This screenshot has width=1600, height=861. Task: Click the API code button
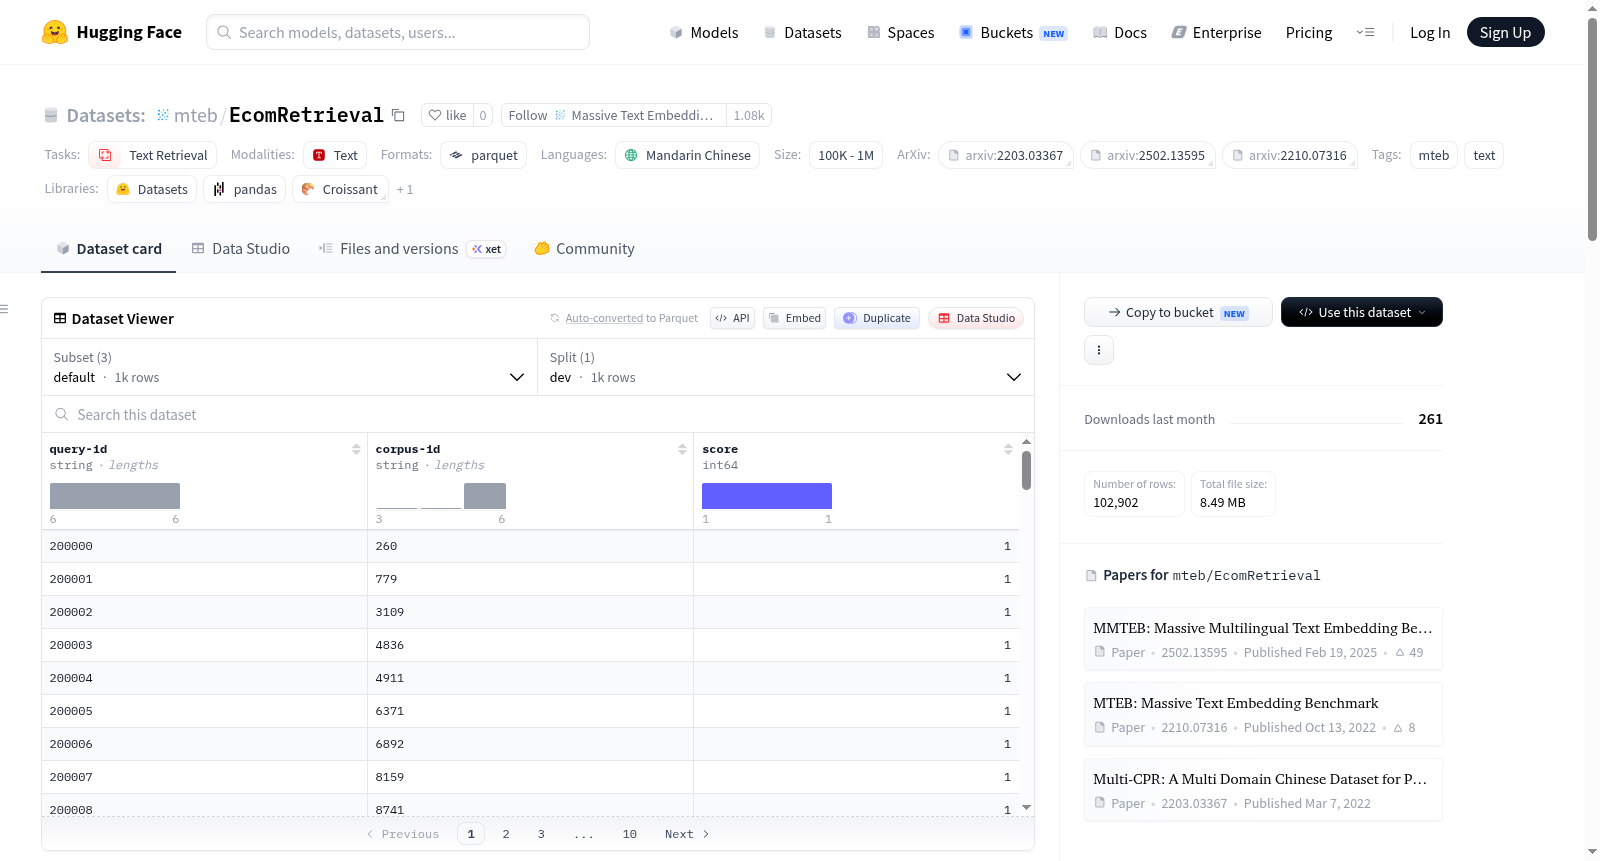(732, 318)
